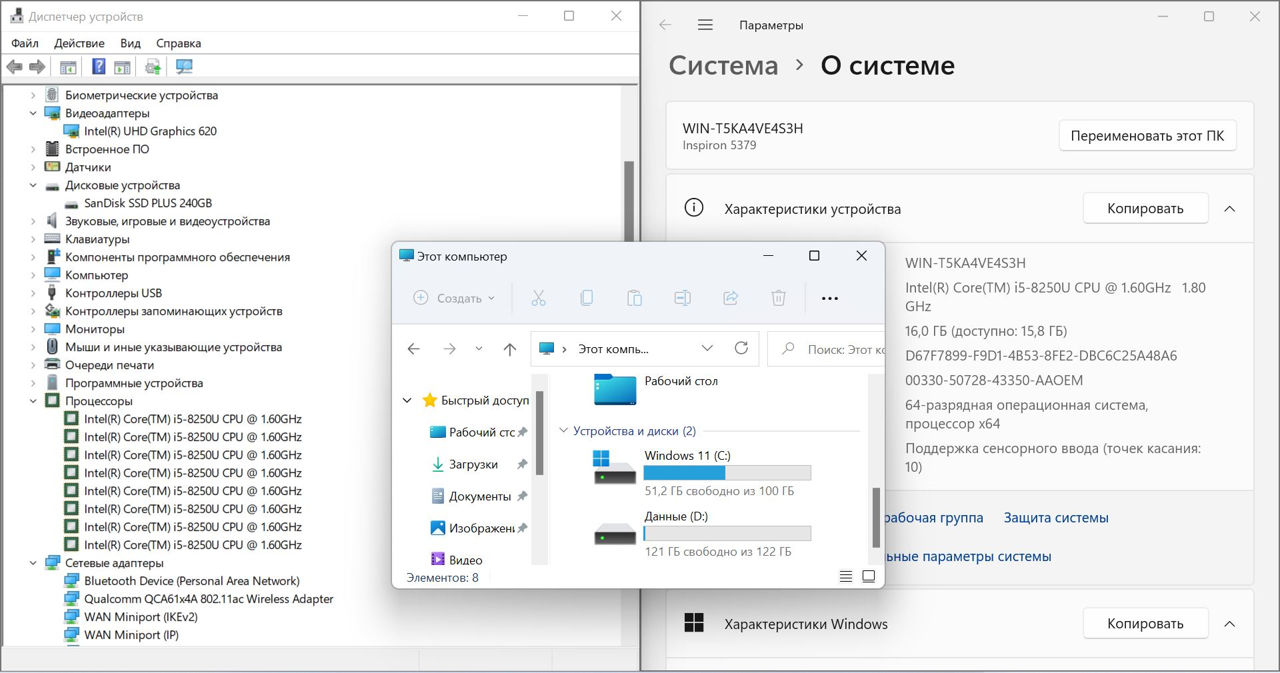Screen dimensions: 1280x673
Task: Open the address bar history dropdown
Action: [707, 349]
